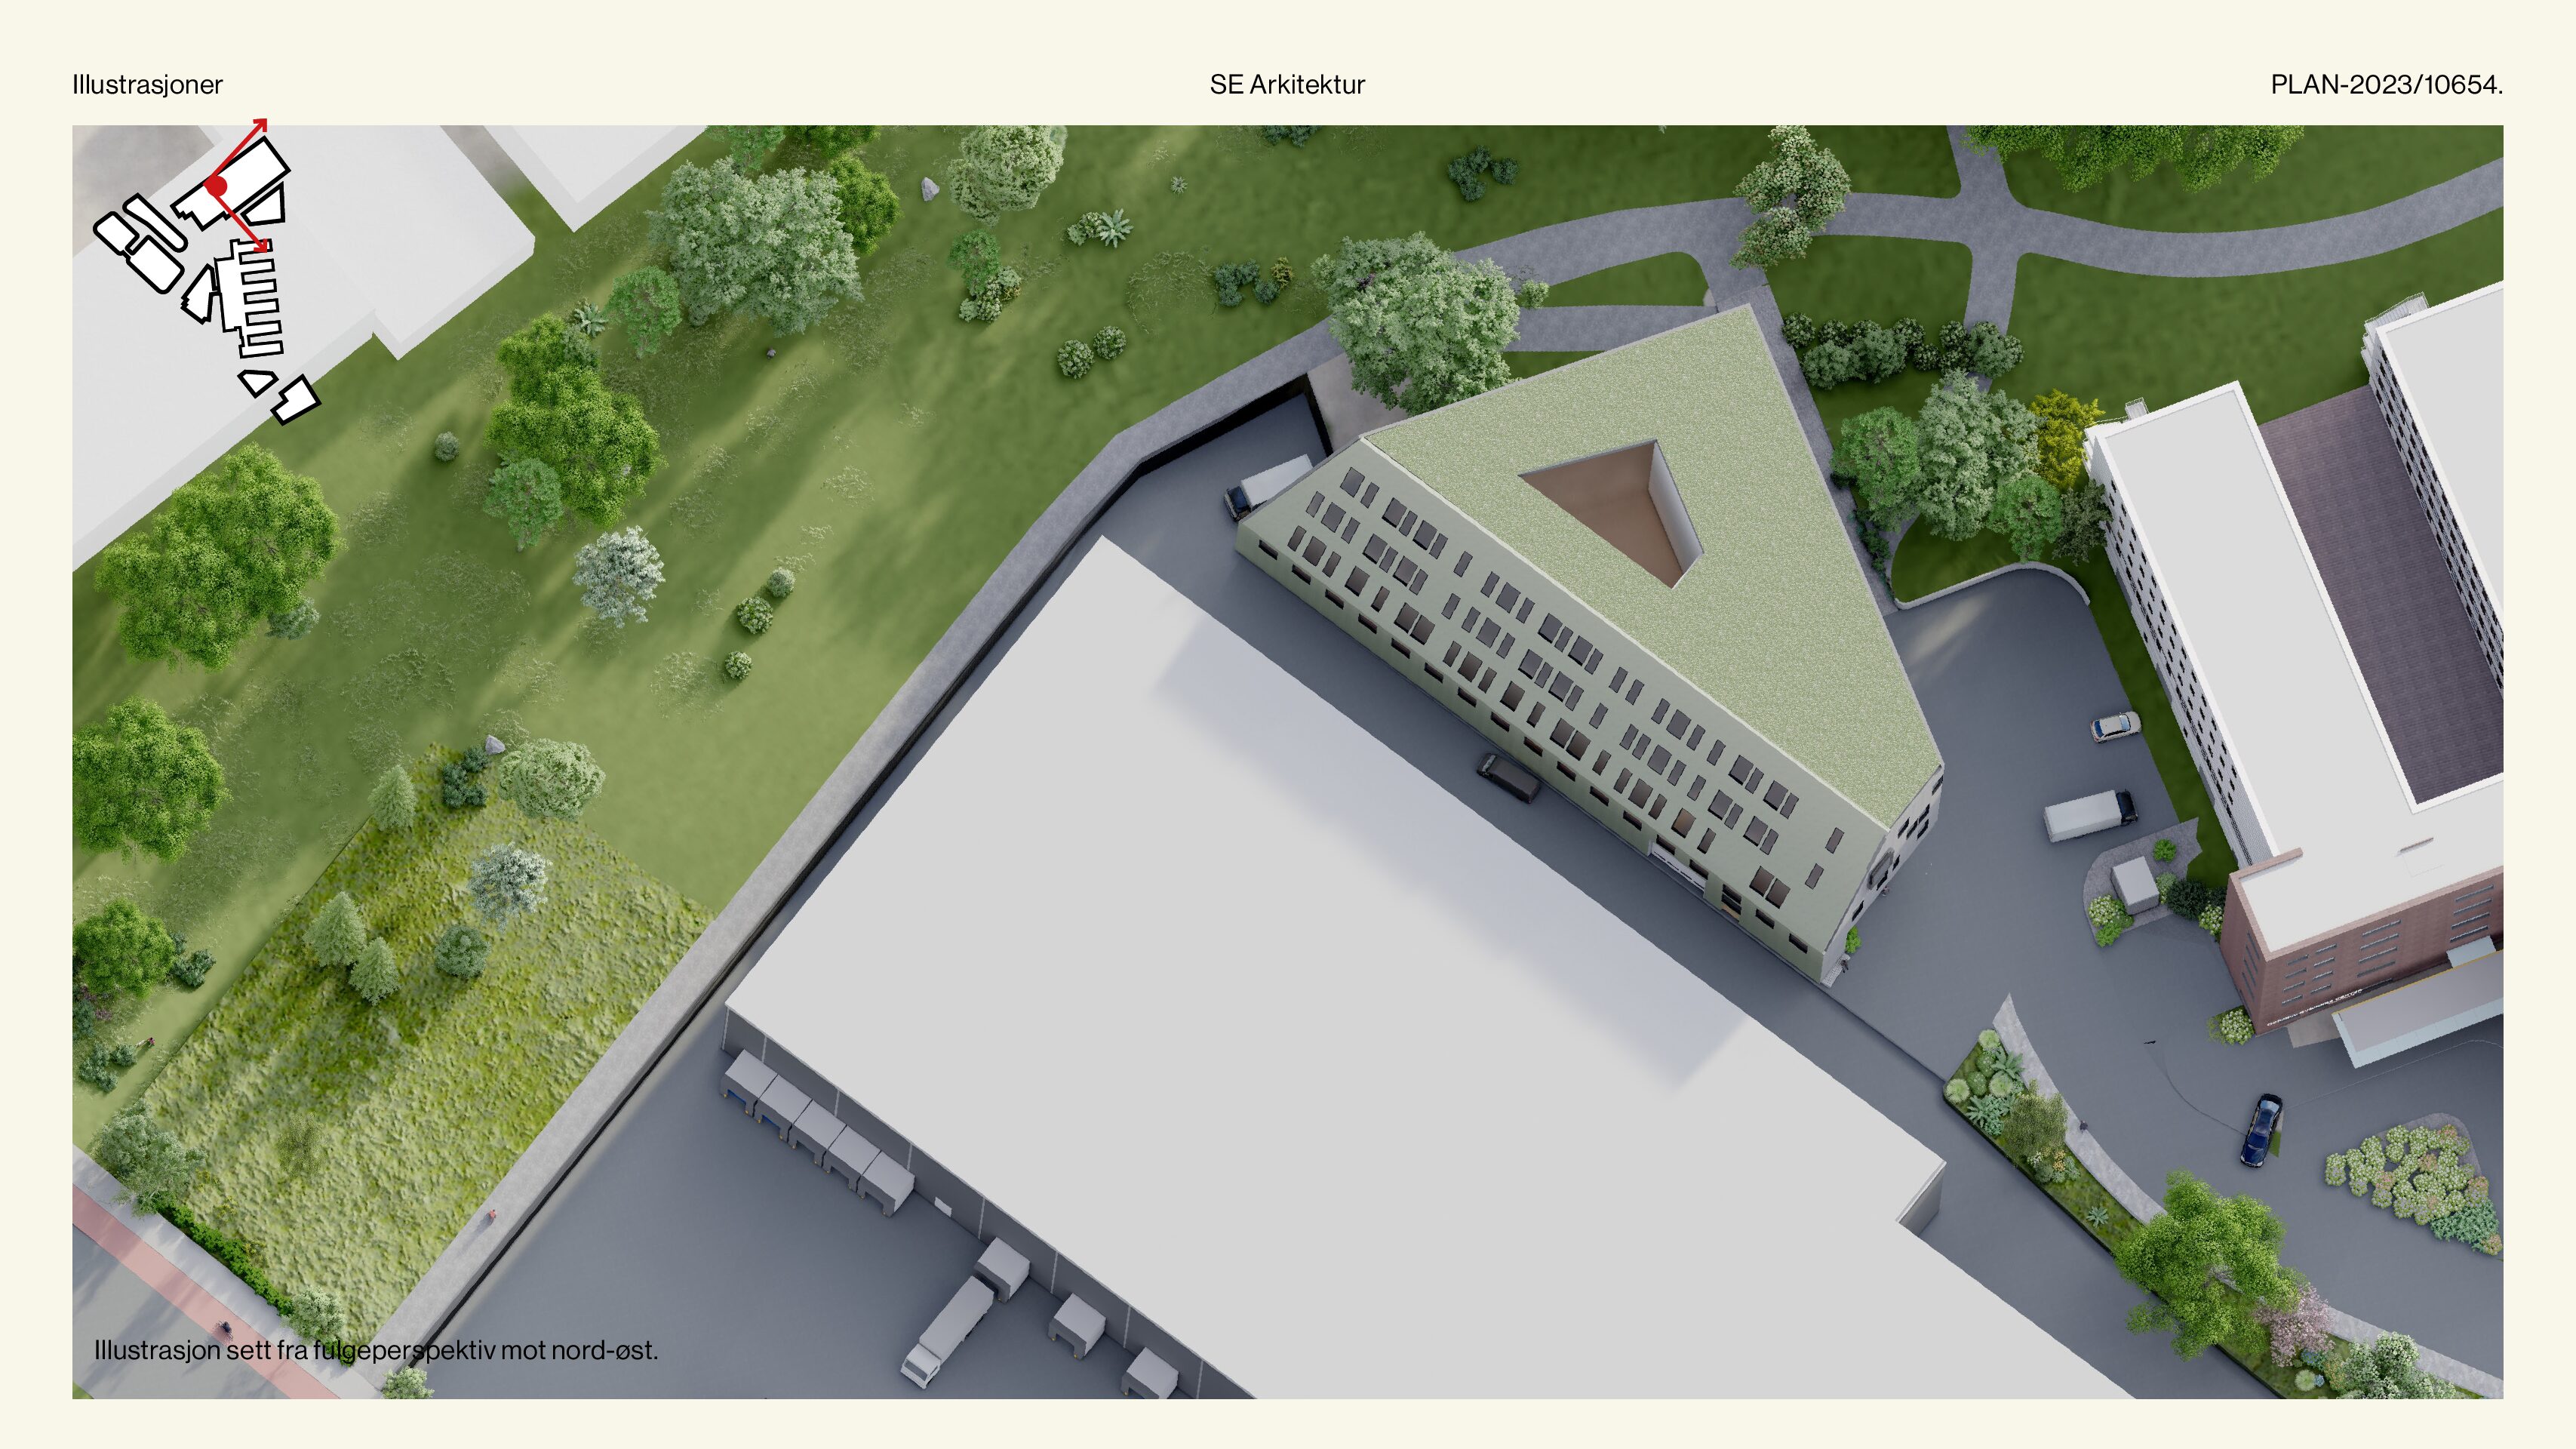
Task: Click the SE Arkitektur title
Action: tap(1287, 85)
